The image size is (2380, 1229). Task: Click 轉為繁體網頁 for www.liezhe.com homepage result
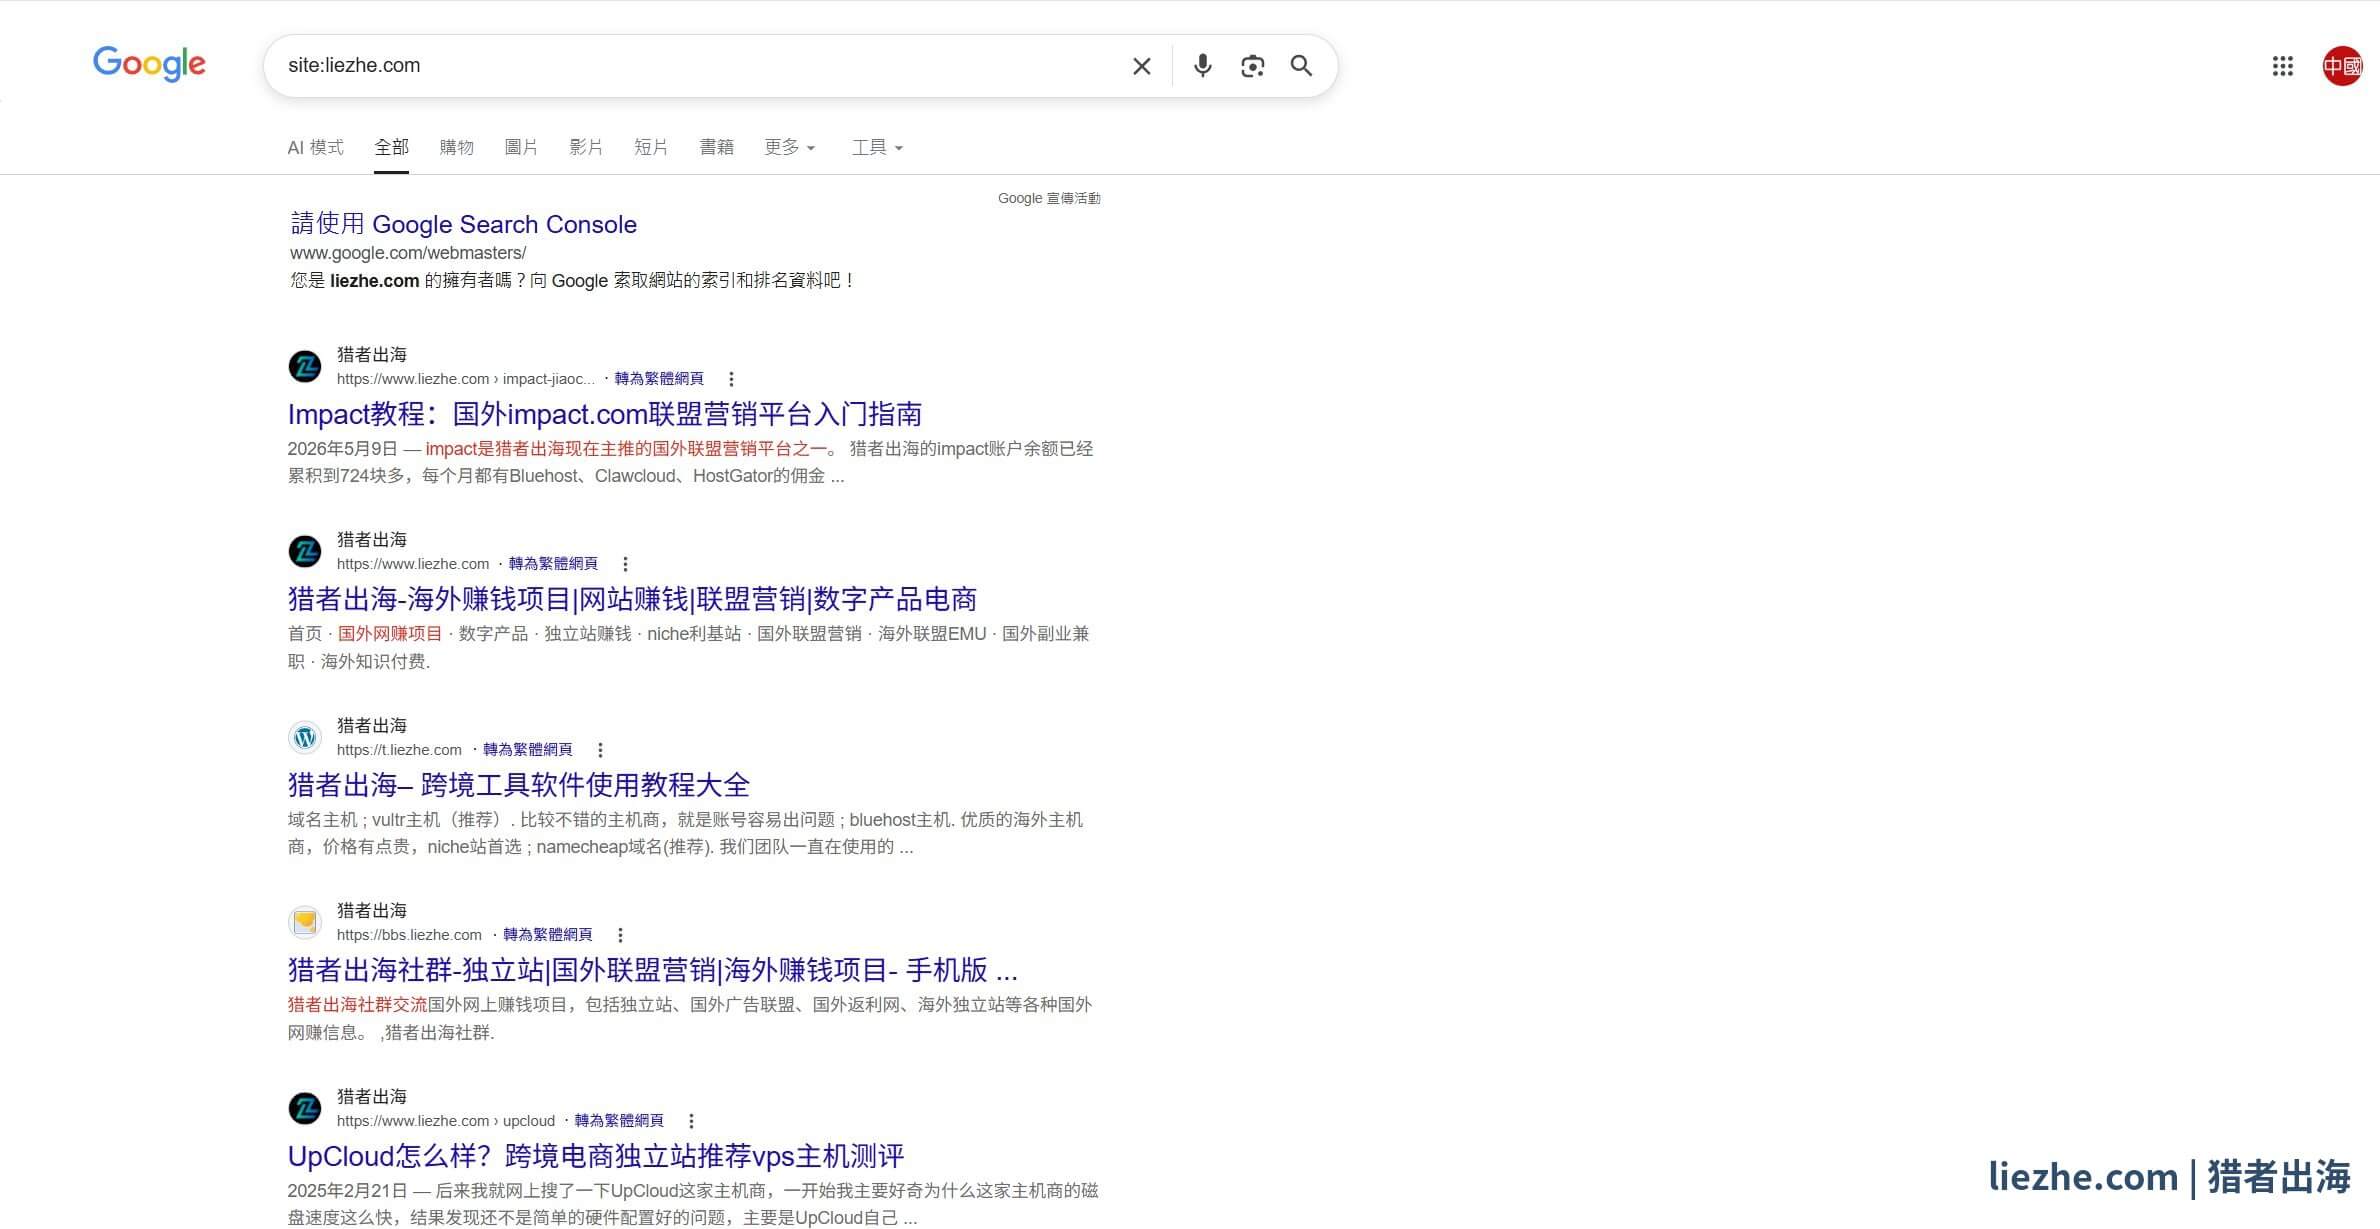click(553, 564)
